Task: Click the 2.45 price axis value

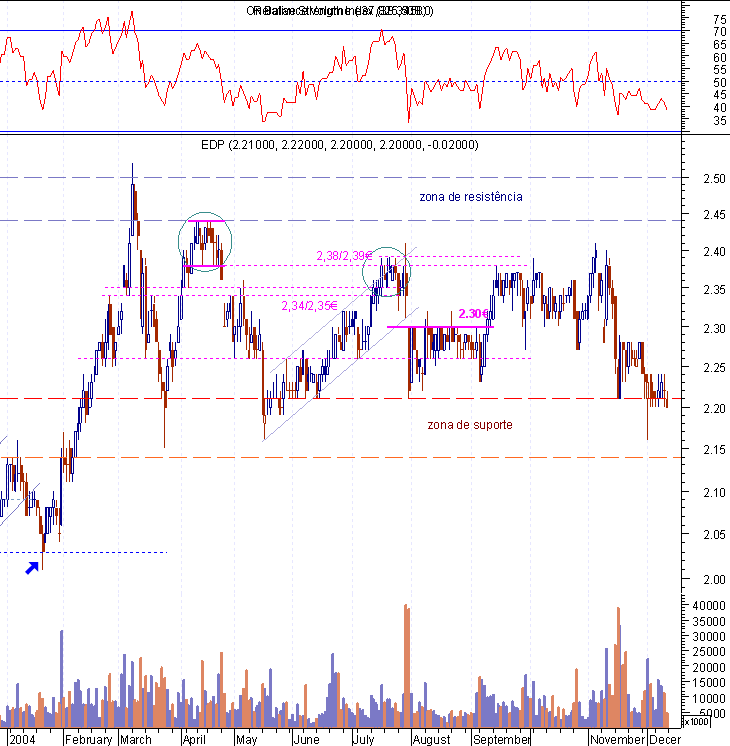Action: coord(714,215)
